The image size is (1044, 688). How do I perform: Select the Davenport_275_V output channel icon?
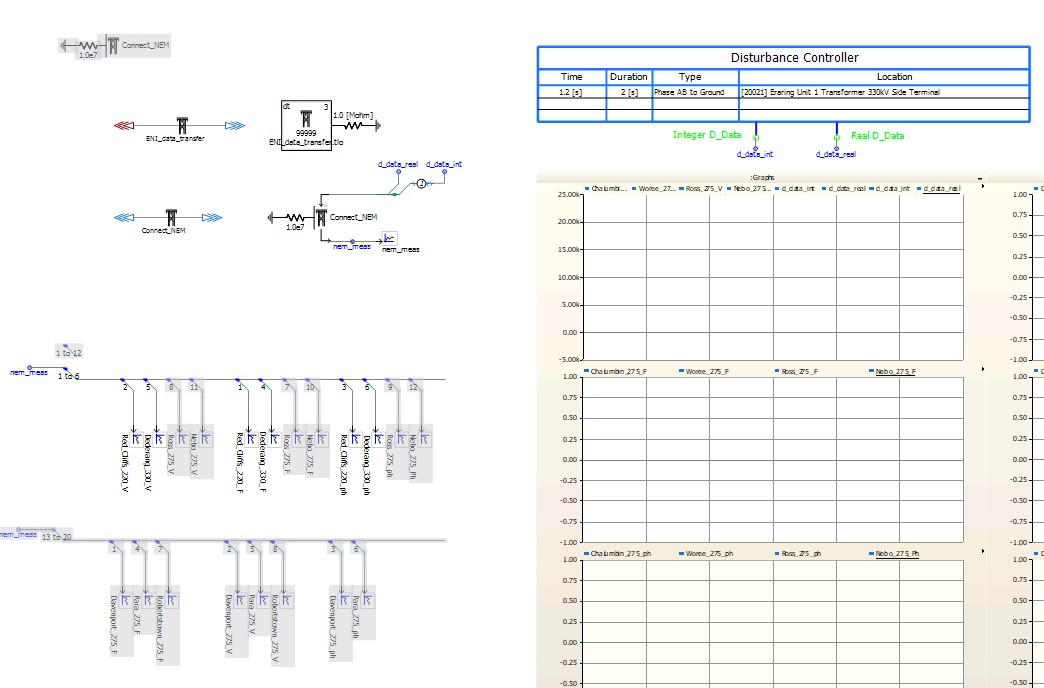pyautogui.click(x=240, y=600)
